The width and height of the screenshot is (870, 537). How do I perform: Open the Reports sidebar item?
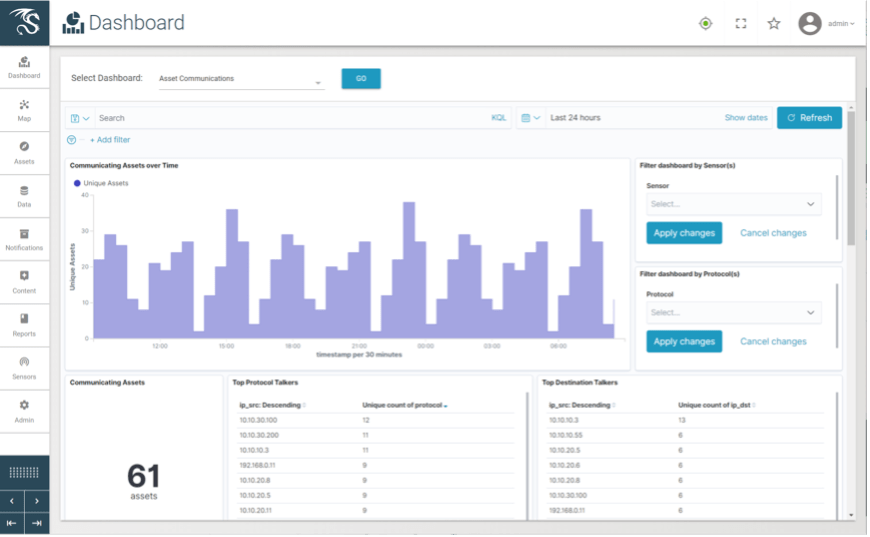click(24, 326)
